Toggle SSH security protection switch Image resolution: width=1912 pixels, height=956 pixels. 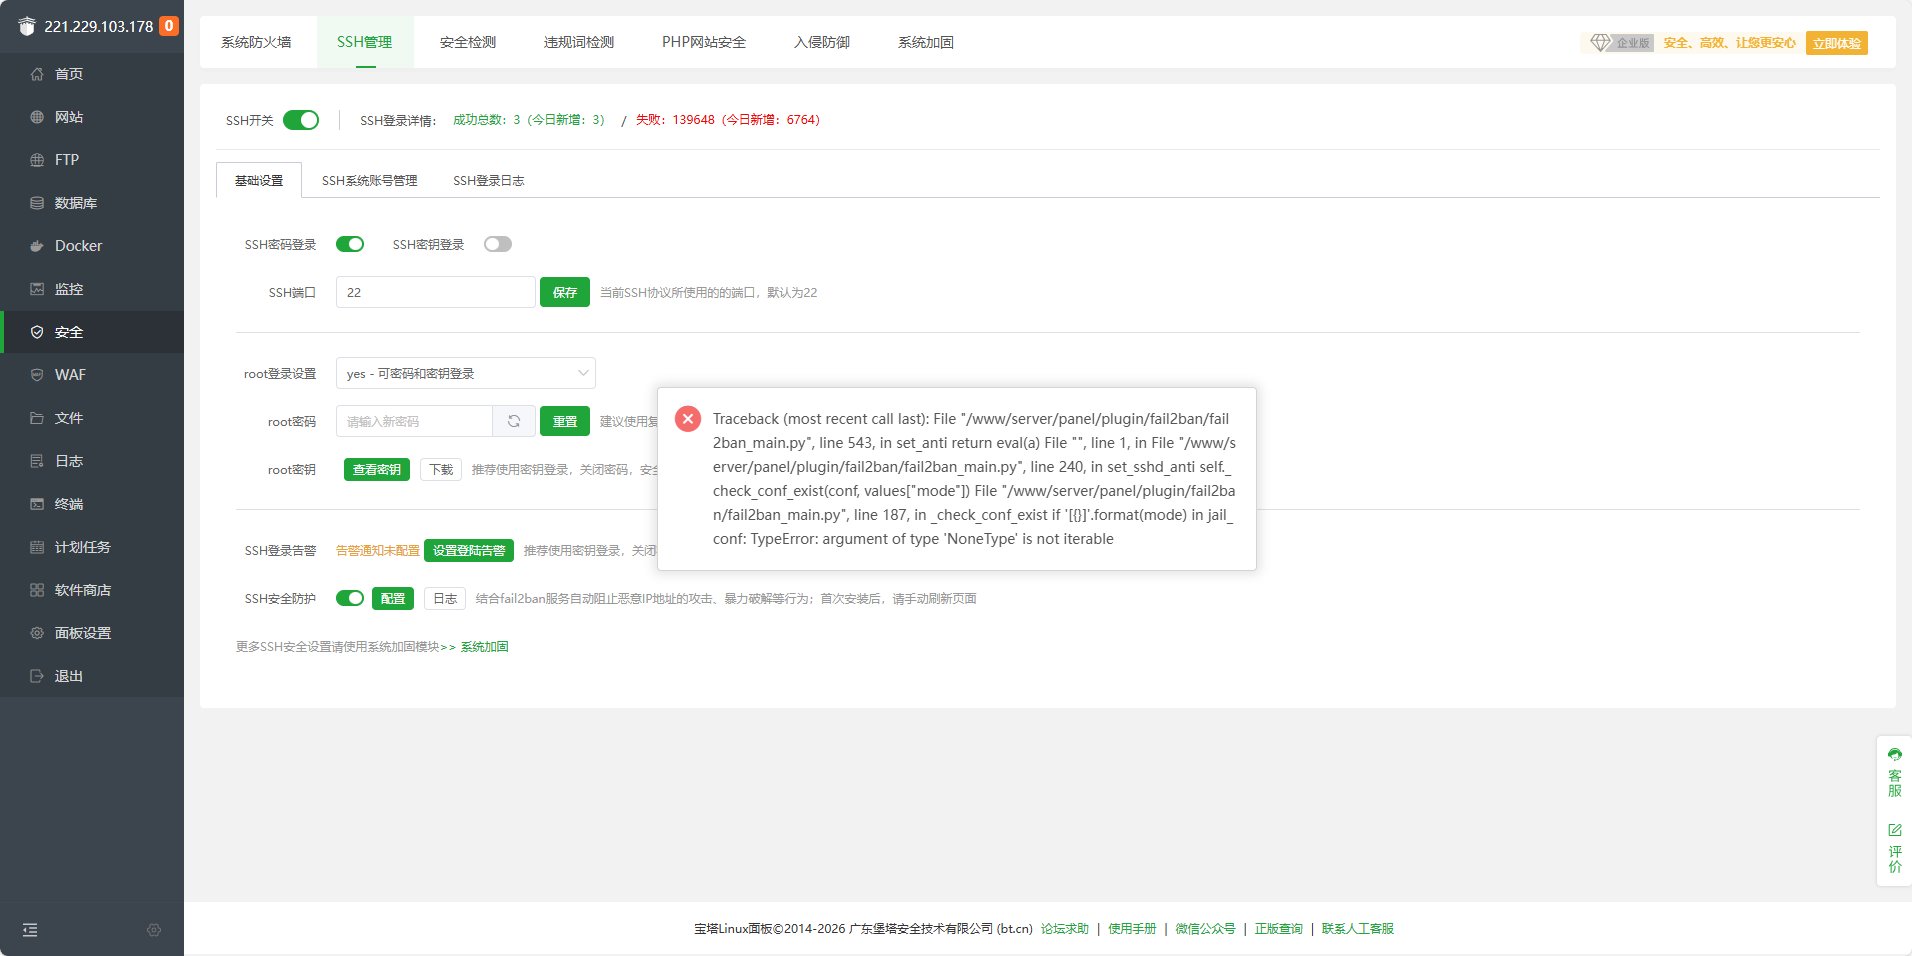point(350,598)
